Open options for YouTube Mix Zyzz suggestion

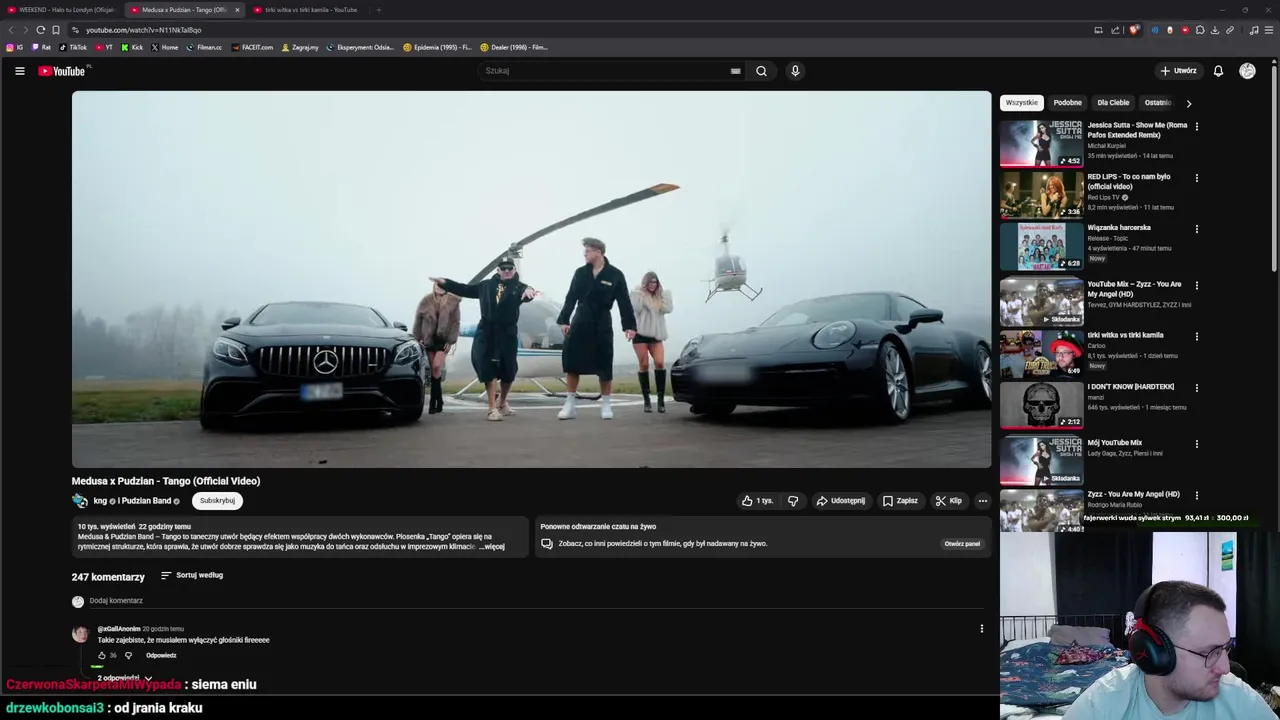pyautogui.click(x=1197, y=285)
